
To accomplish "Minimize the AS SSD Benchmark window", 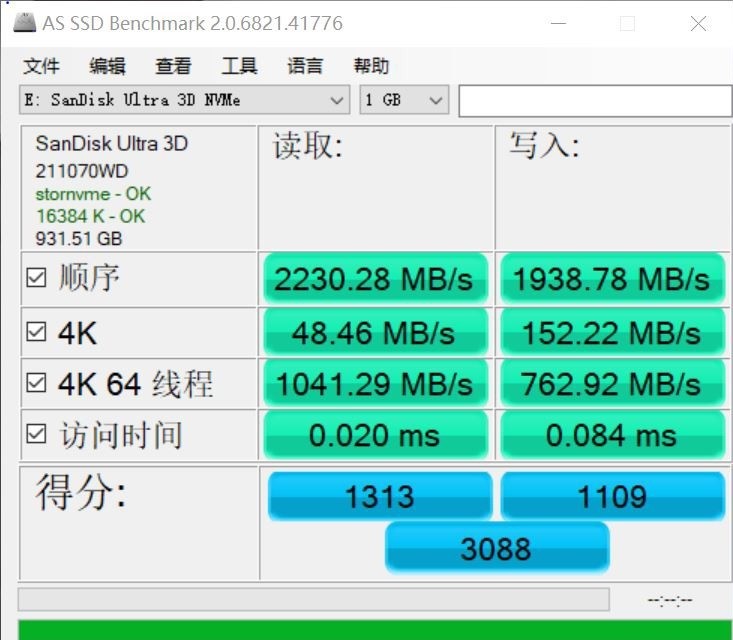I will click(558, 23).
